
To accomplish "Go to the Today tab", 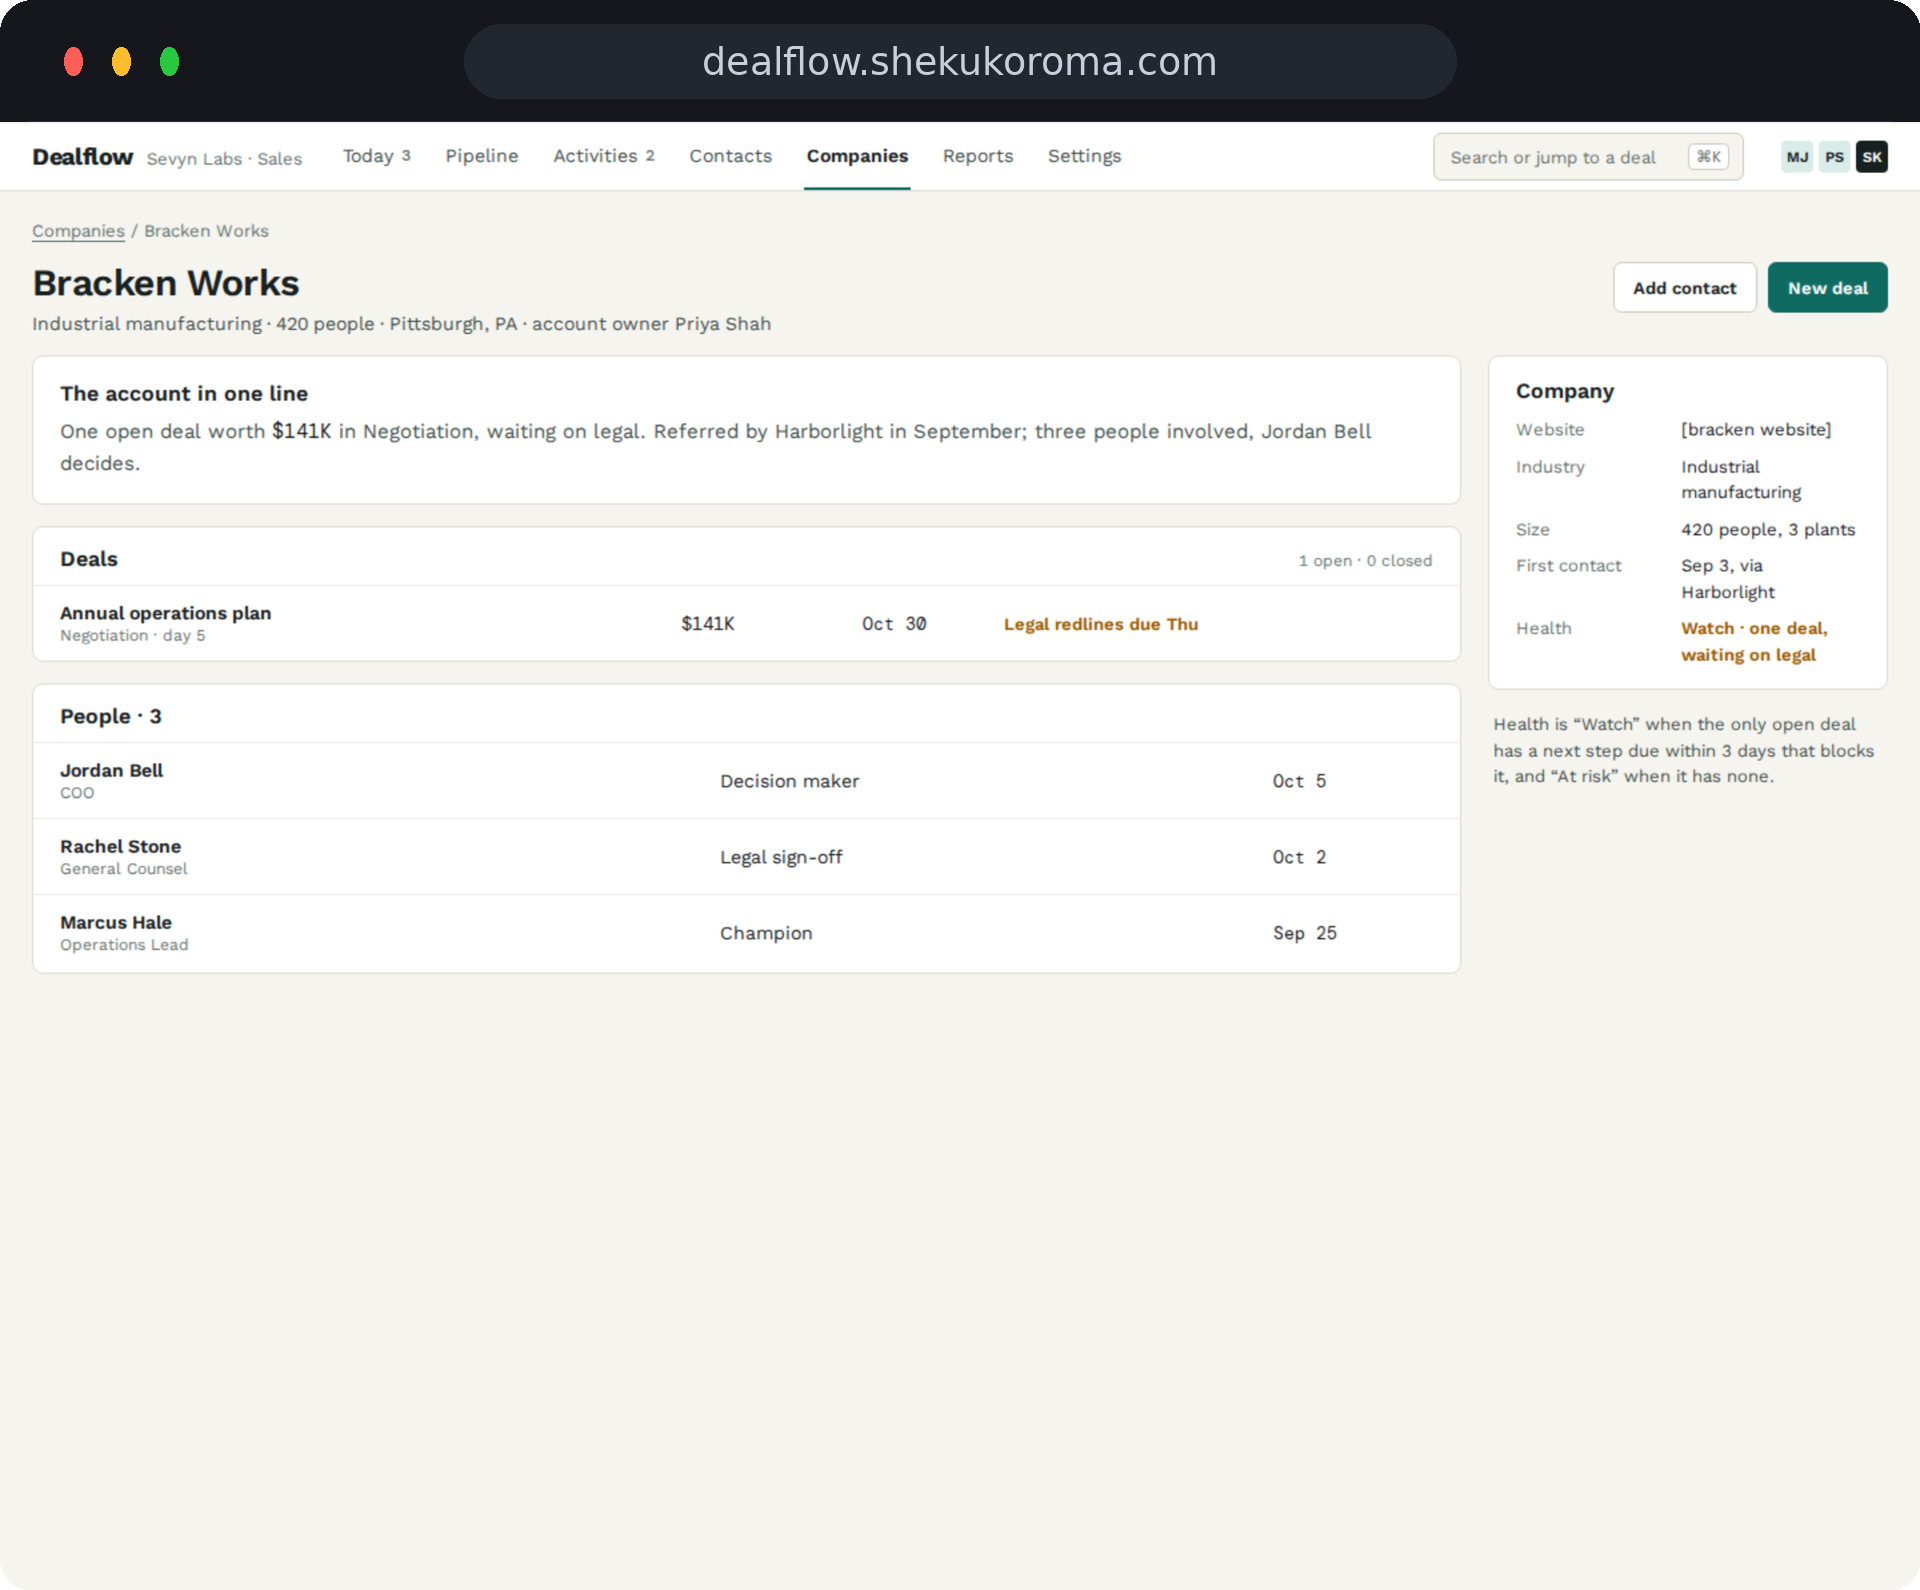I will pyautogui.click(x=377, y=156).
